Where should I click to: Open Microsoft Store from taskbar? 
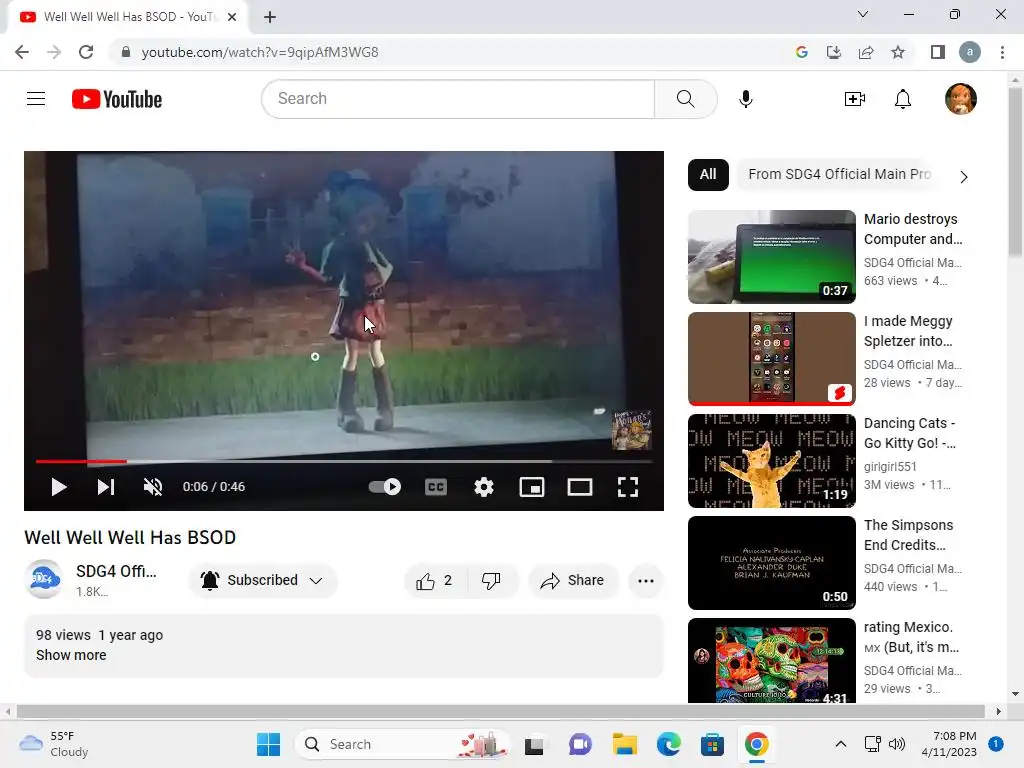click(x=712, y=744)
